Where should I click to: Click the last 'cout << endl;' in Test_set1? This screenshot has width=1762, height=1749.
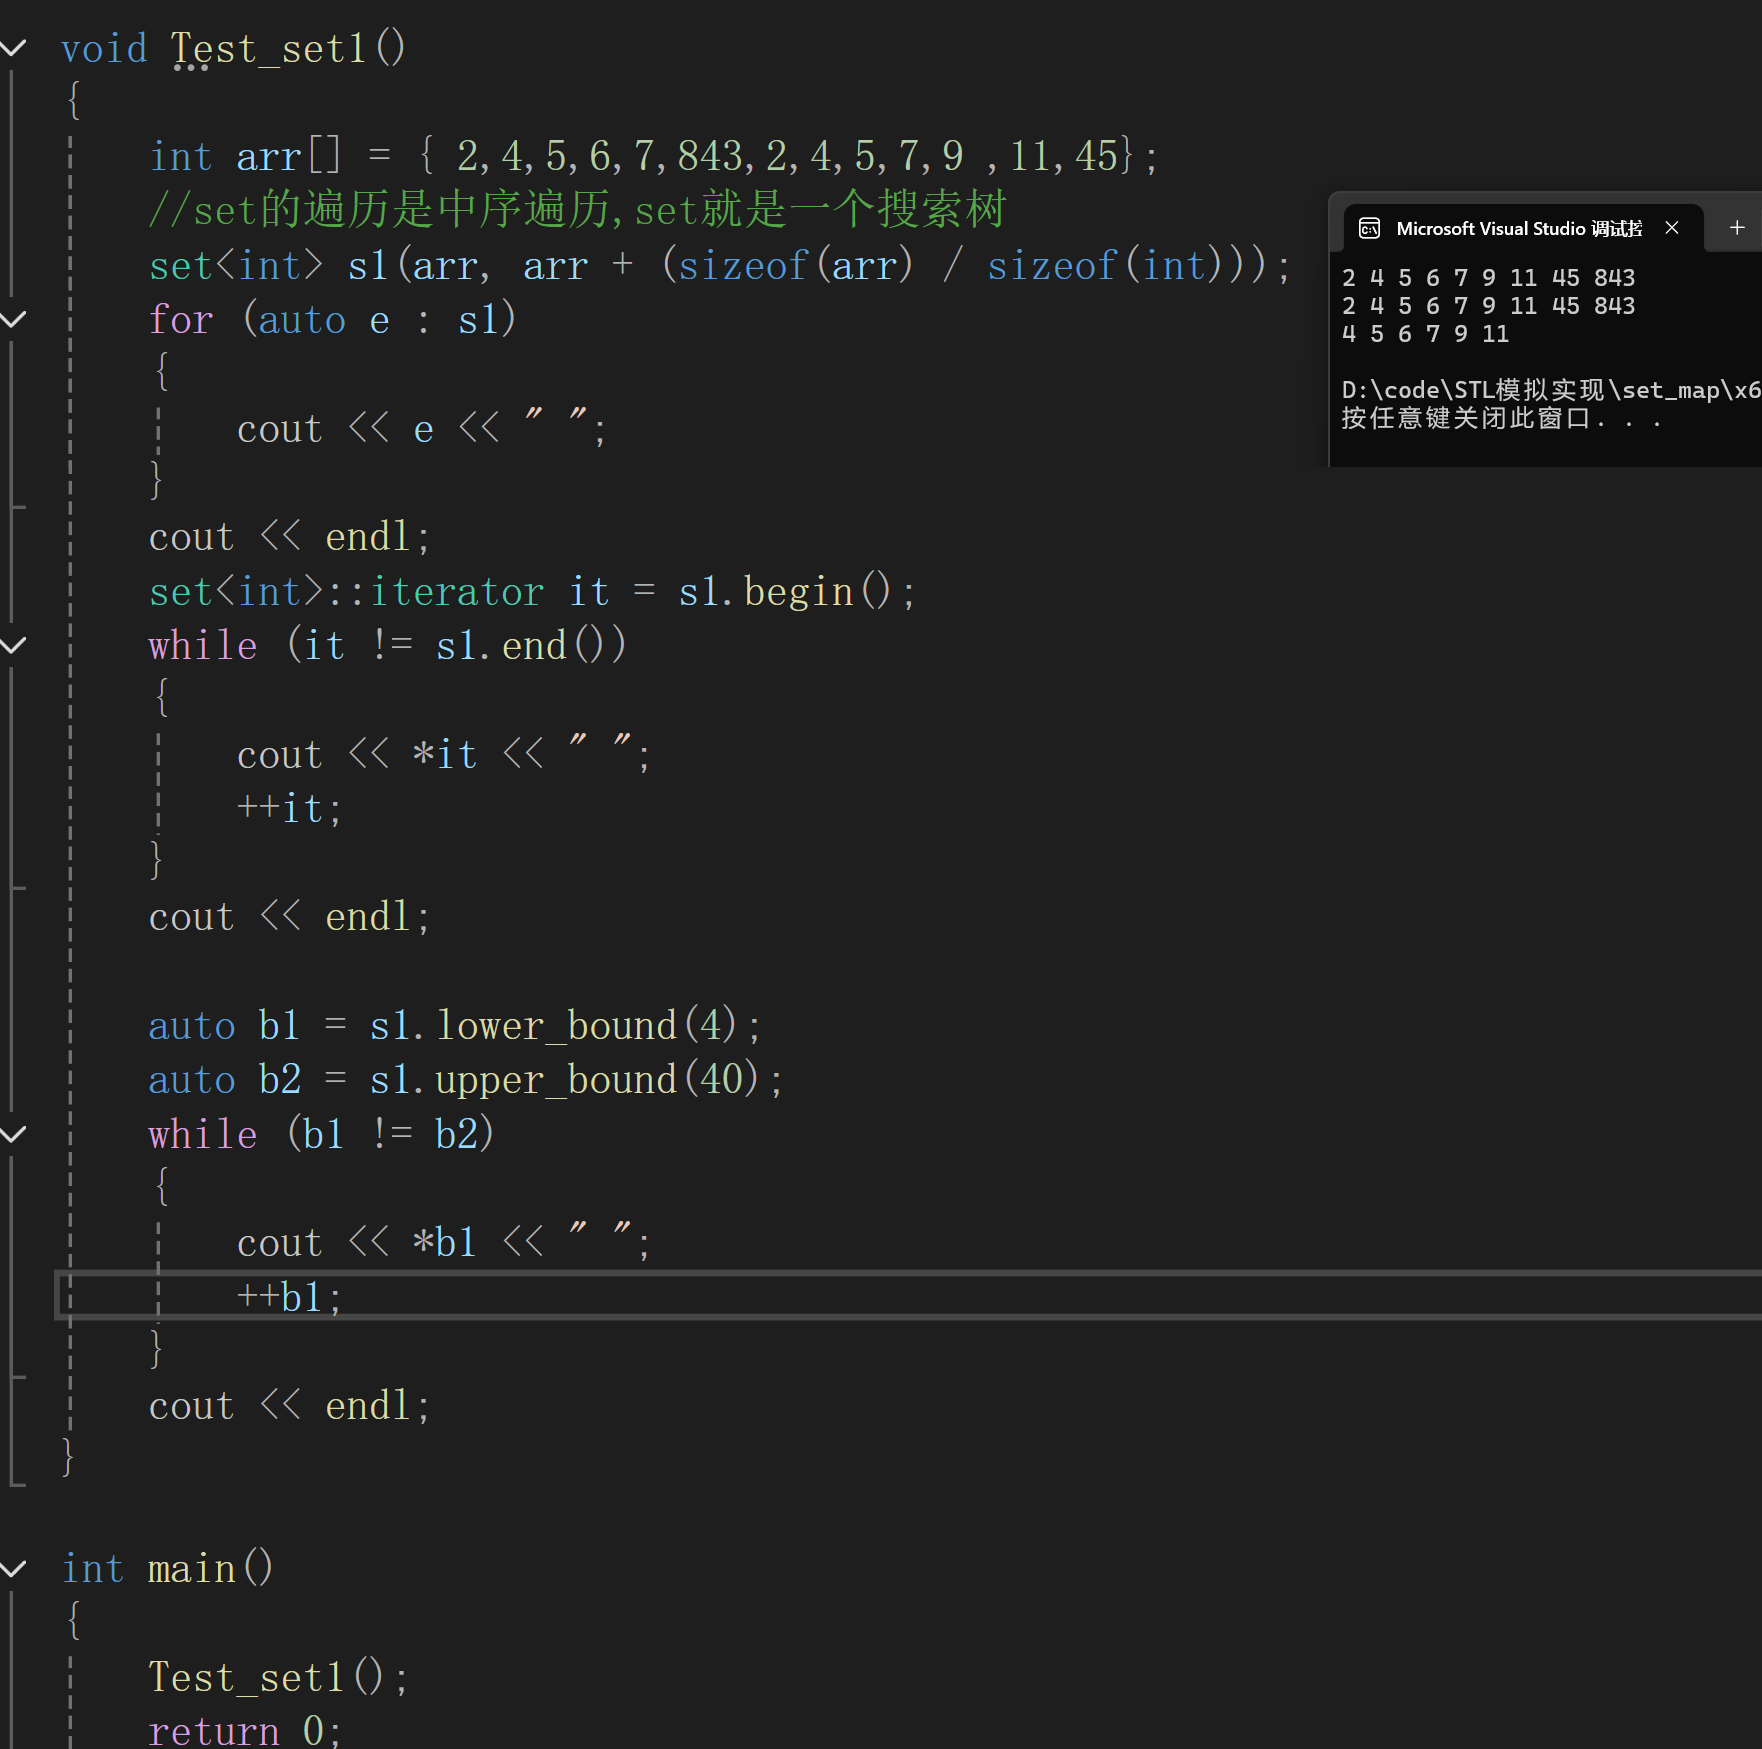(289, 1405)
